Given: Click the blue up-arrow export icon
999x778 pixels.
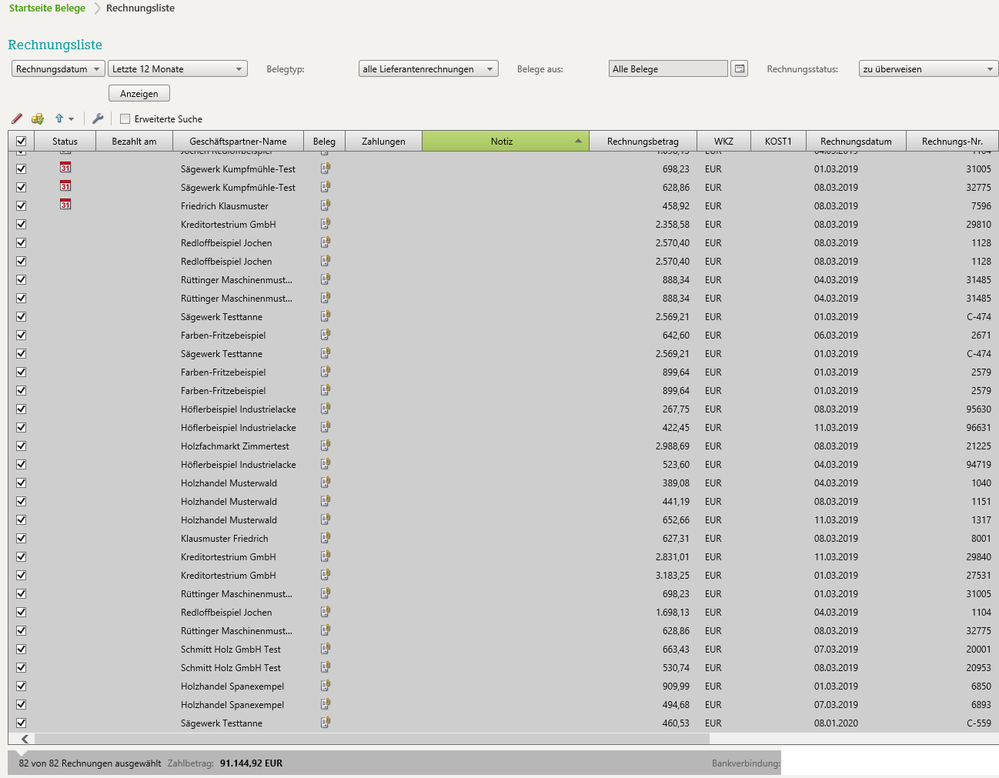Looking at the screenshot, I should coord(60,119).
